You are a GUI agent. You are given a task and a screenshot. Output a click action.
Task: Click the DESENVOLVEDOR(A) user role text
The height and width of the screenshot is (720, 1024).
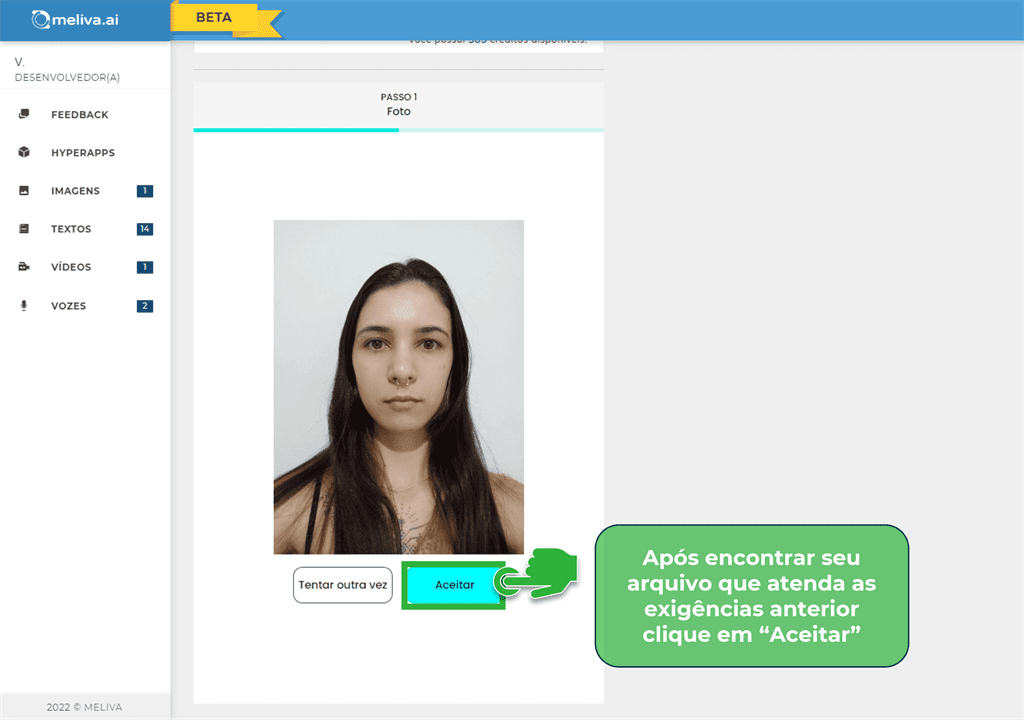[x=67, y=77]
